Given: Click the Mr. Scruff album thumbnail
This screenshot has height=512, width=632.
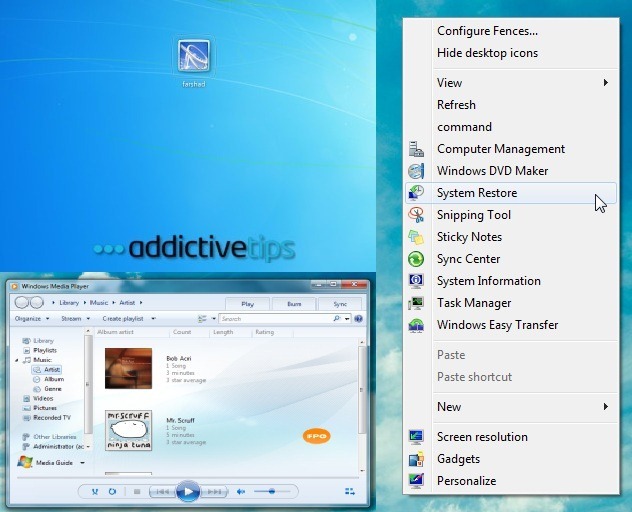Looking at the screenshot, I should tap(128, 431).
